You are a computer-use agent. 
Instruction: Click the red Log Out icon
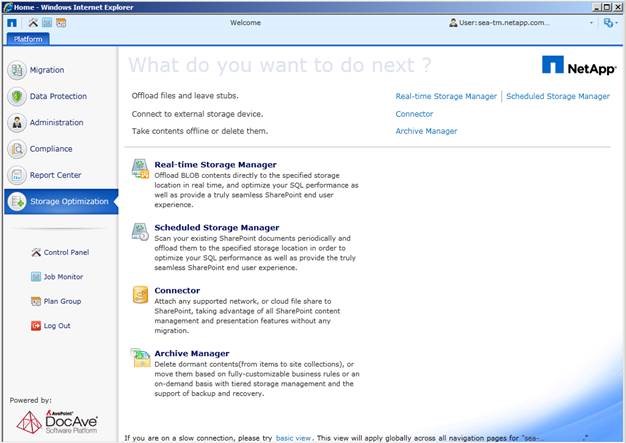(x=36, y=326)
